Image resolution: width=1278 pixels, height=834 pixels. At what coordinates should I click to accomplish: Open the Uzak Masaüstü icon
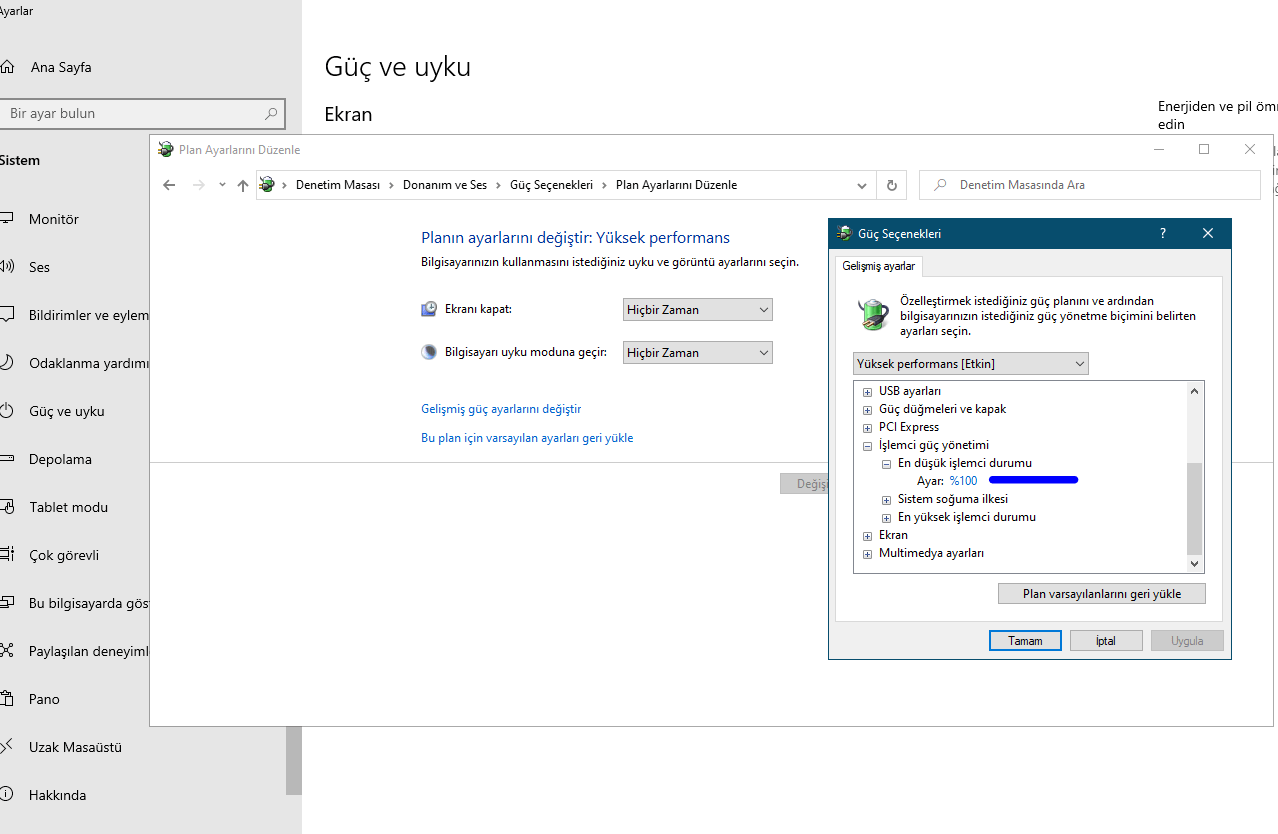click(x=7, y=747)
